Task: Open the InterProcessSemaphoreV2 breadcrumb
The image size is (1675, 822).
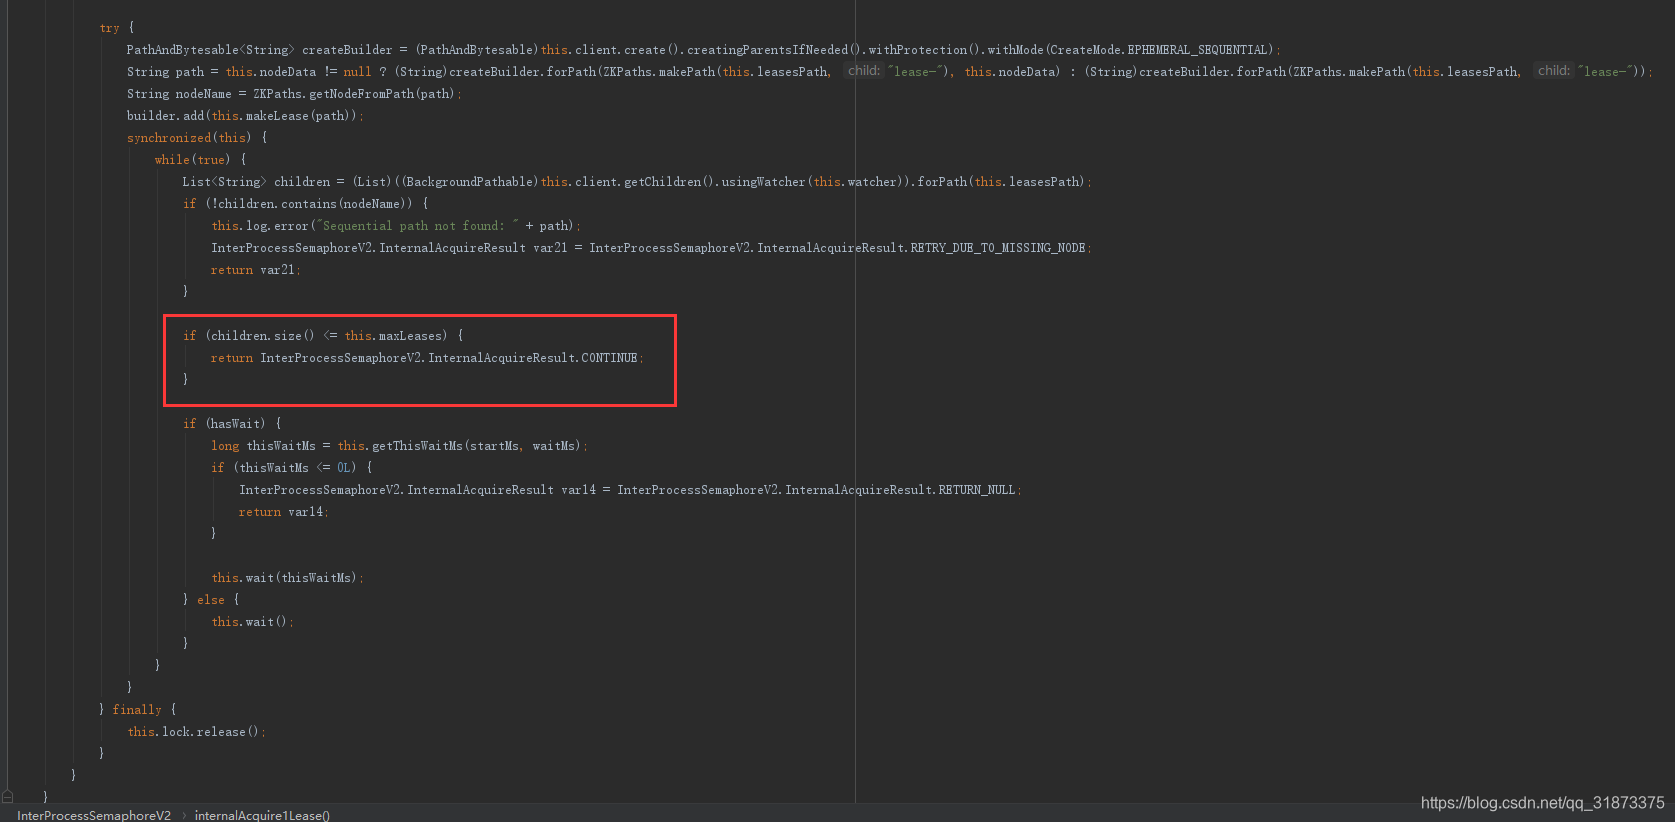Action: pyautogui.click(x=94, y=815)
